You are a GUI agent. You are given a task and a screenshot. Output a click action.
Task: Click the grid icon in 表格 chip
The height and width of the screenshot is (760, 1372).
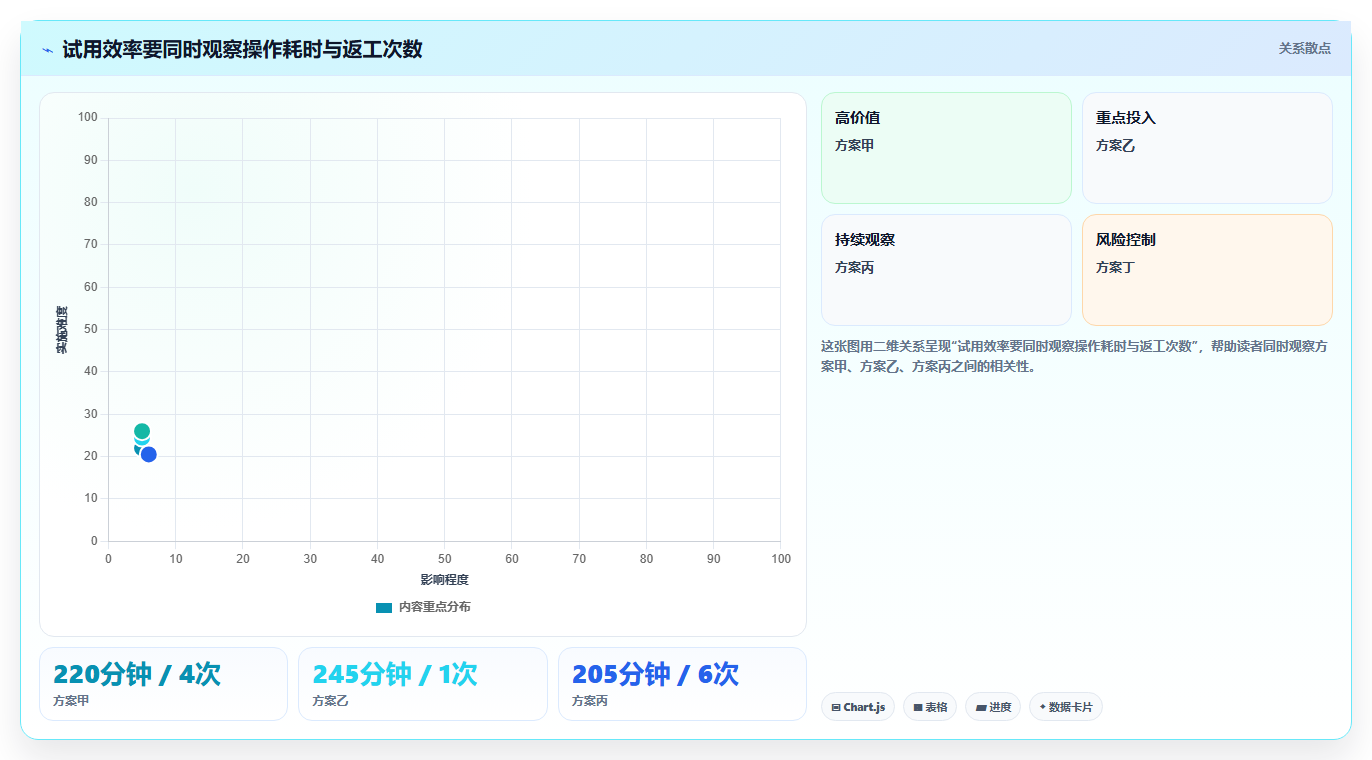click(x=918, y=707)
